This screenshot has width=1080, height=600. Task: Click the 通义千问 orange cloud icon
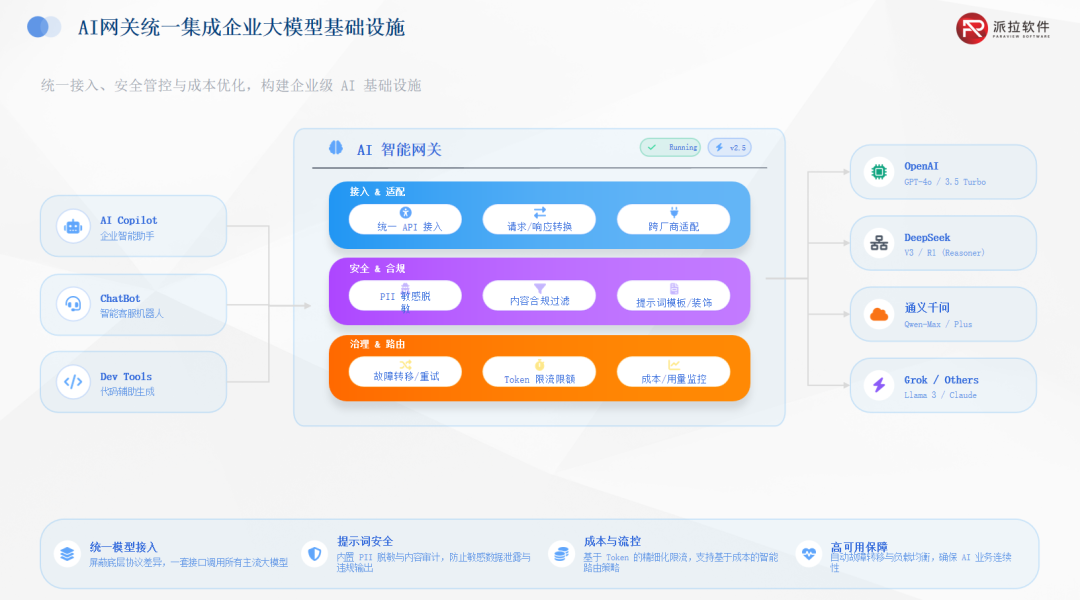(879, 315)
